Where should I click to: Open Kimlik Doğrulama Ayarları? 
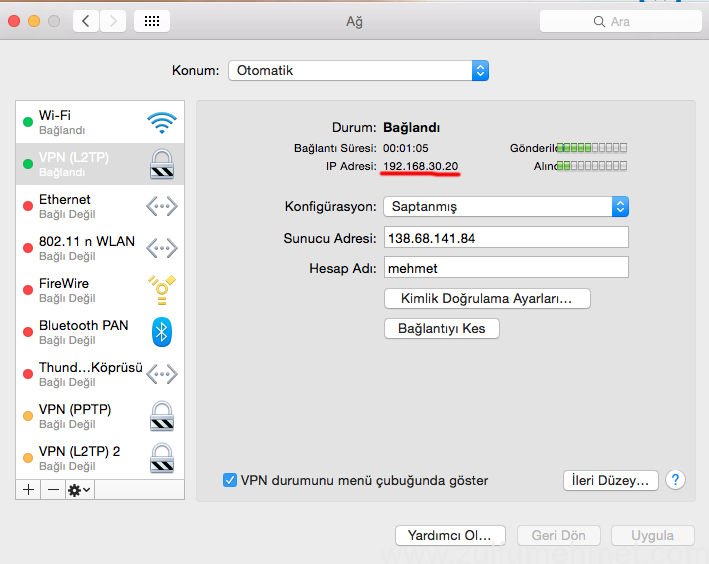coord(486,298)
